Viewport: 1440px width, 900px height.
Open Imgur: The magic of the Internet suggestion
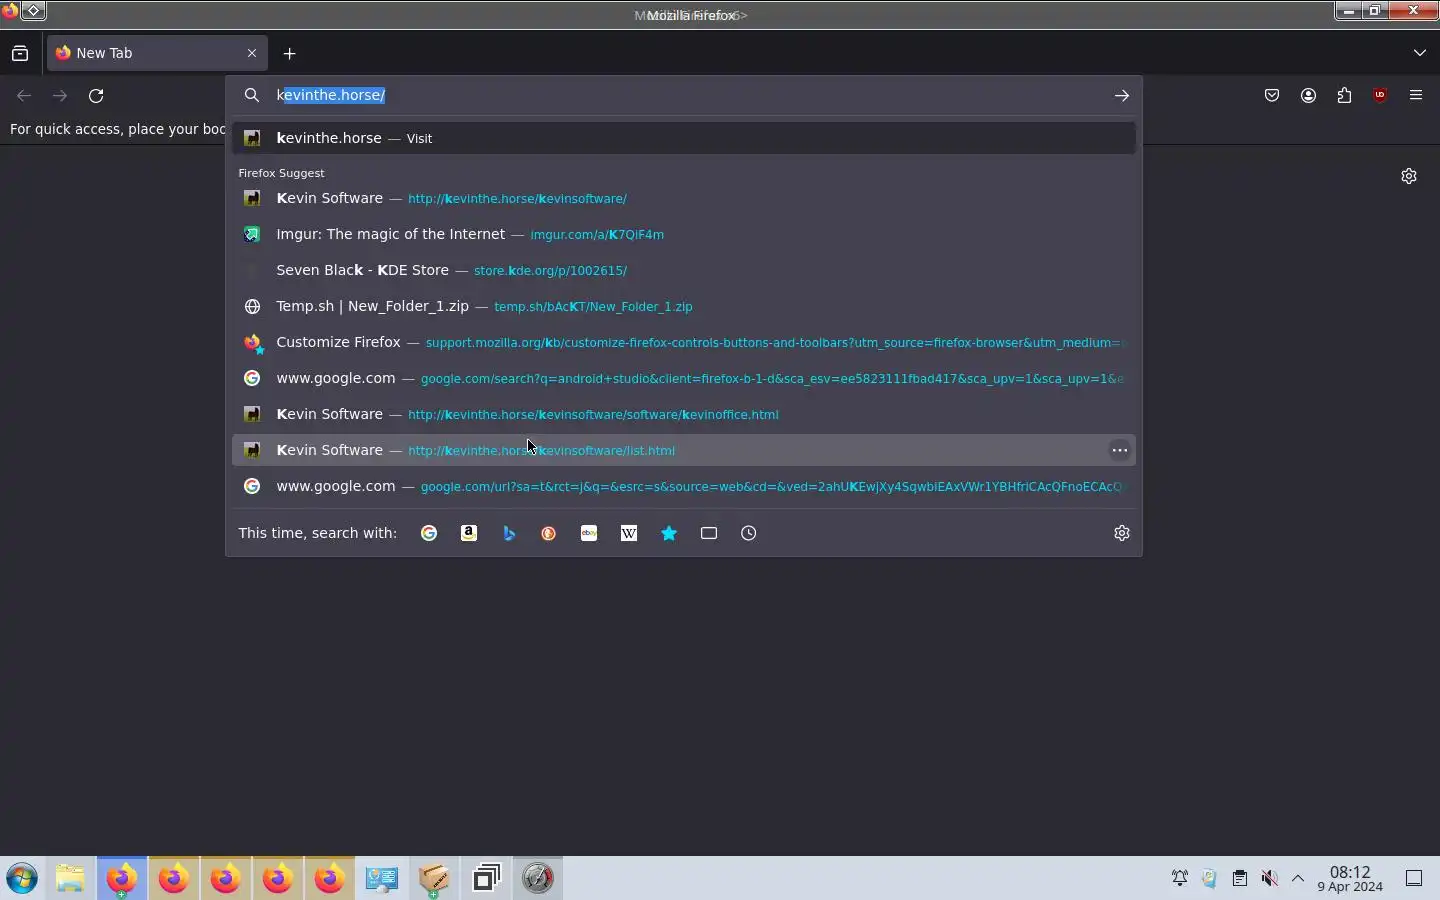click(684, 234)
